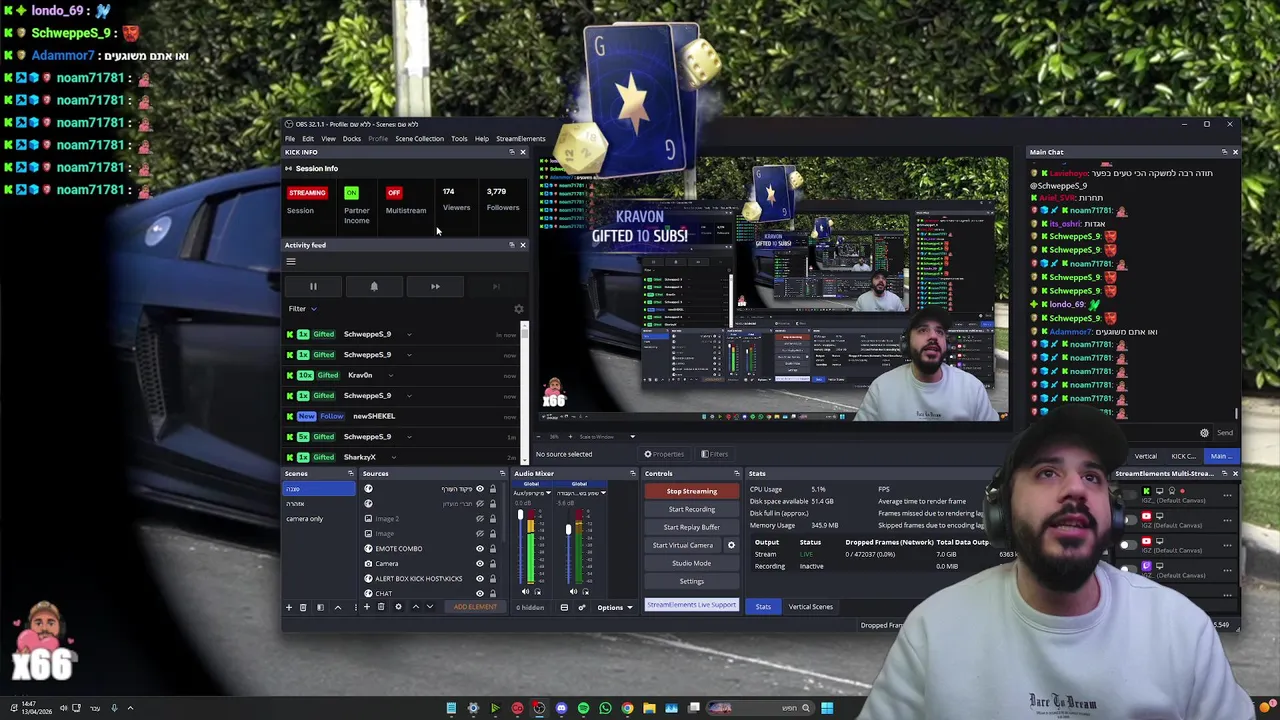This screenshot has height=720, width=1280.
Task: Click Stop Streaming button
Action: point(692,491)
